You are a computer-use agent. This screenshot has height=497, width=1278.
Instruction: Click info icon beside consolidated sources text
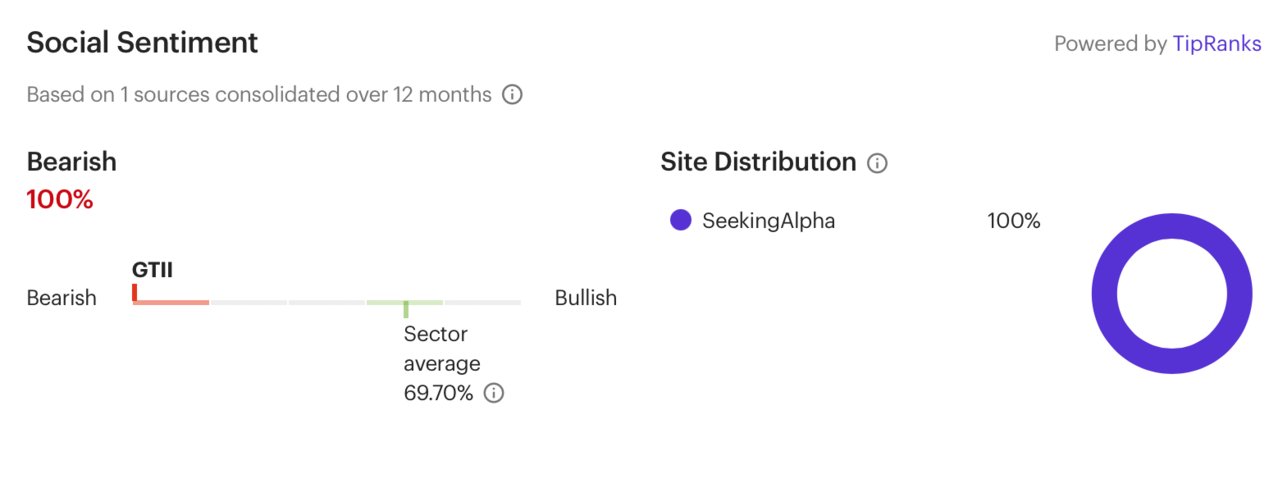[512, 95]
